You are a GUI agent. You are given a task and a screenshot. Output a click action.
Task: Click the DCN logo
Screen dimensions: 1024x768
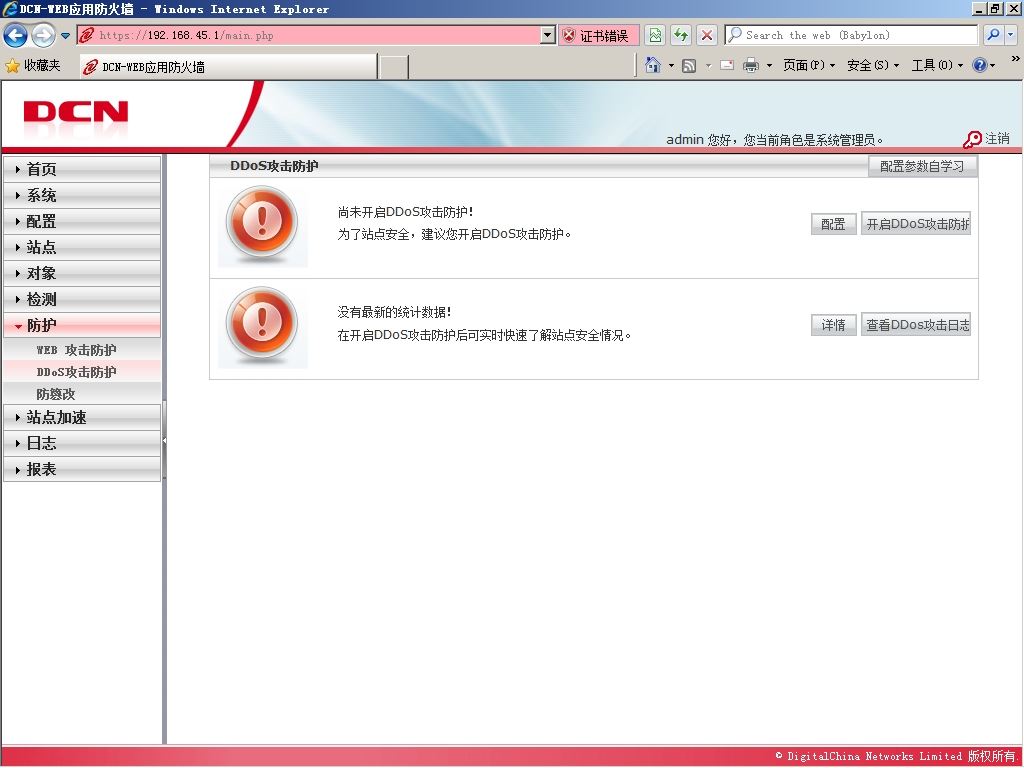76,112
